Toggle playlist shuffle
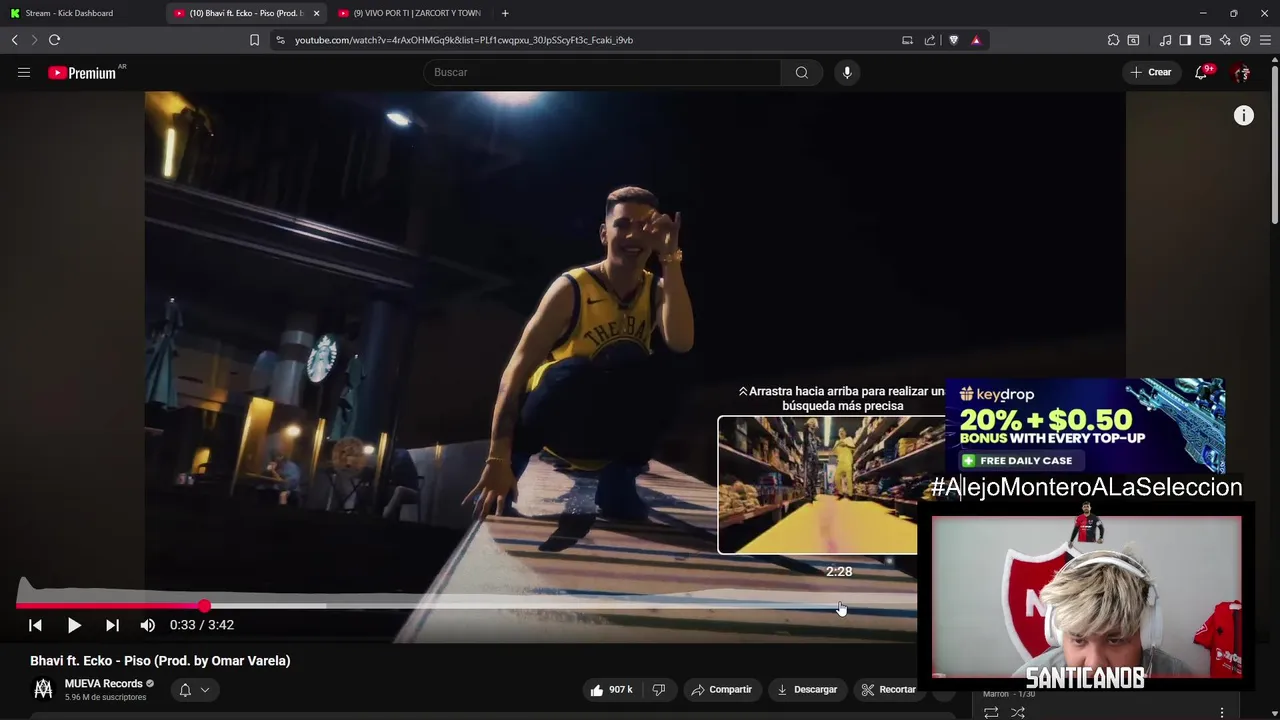 click(1018, 712)
